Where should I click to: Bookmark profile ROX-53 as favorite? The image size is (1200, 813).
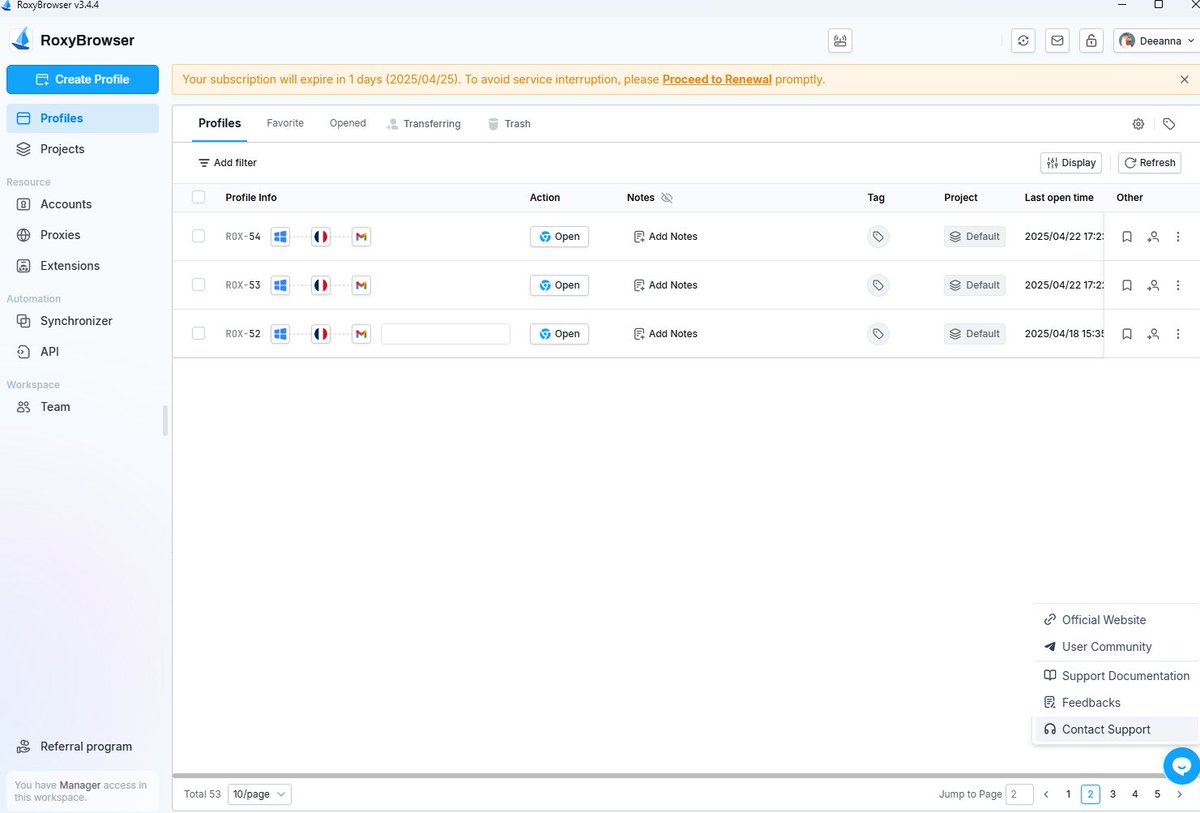click(1127, 285)
